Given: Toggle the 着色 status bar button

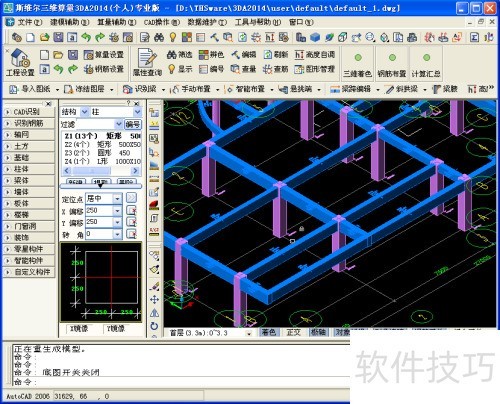Looking at the screenshot, I should [x=269, y=332].
